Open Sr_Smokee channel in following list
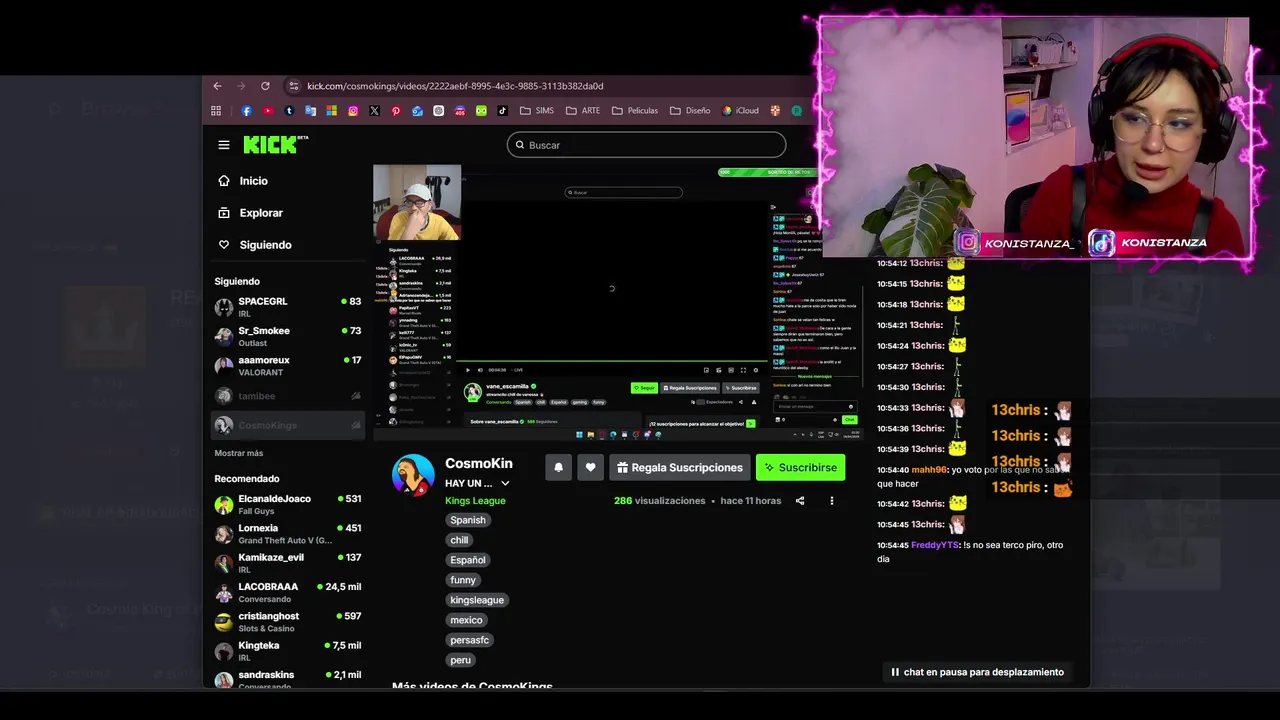 (288, 336)
